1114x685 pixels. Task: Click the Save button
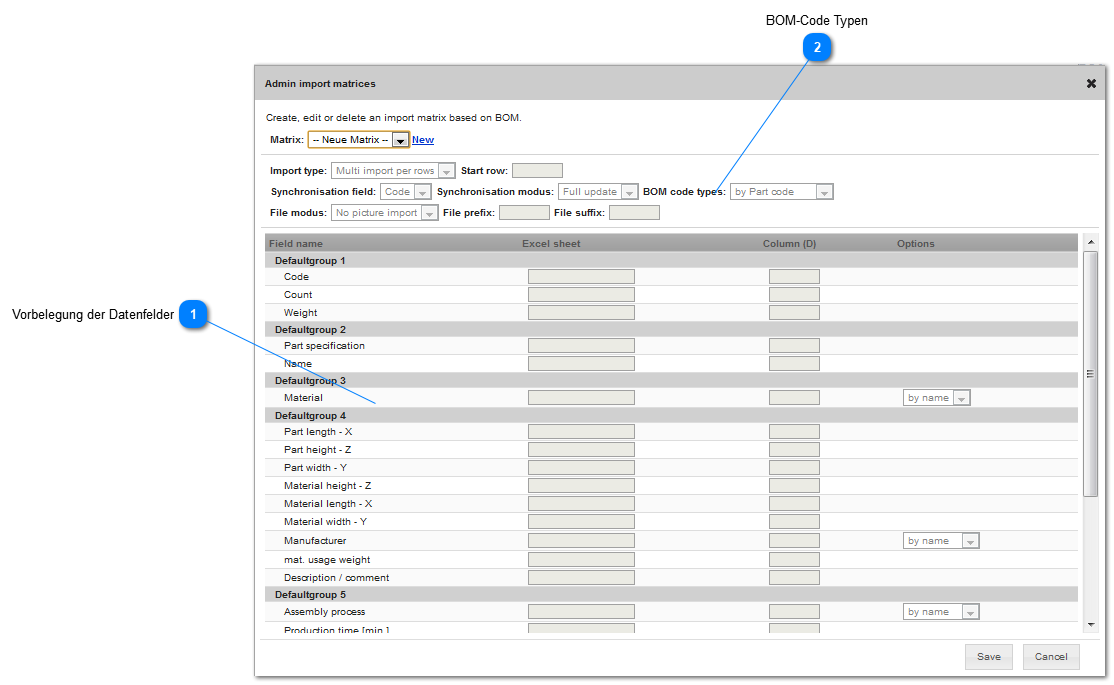[988, 657]
